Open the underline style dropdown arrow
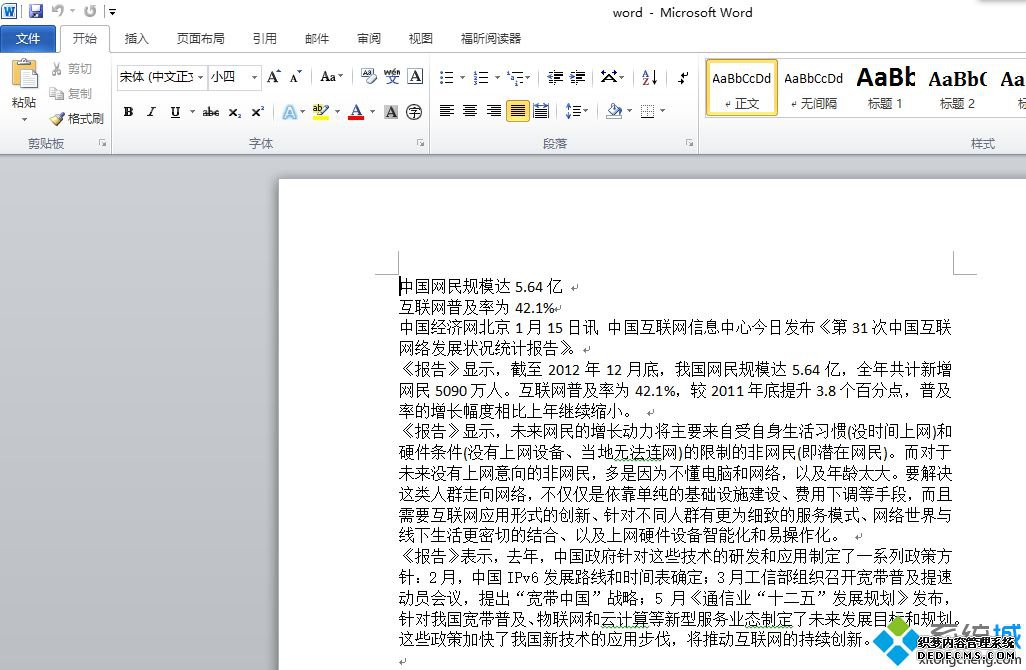The image size is (1026, 670). tap(192, 112)
